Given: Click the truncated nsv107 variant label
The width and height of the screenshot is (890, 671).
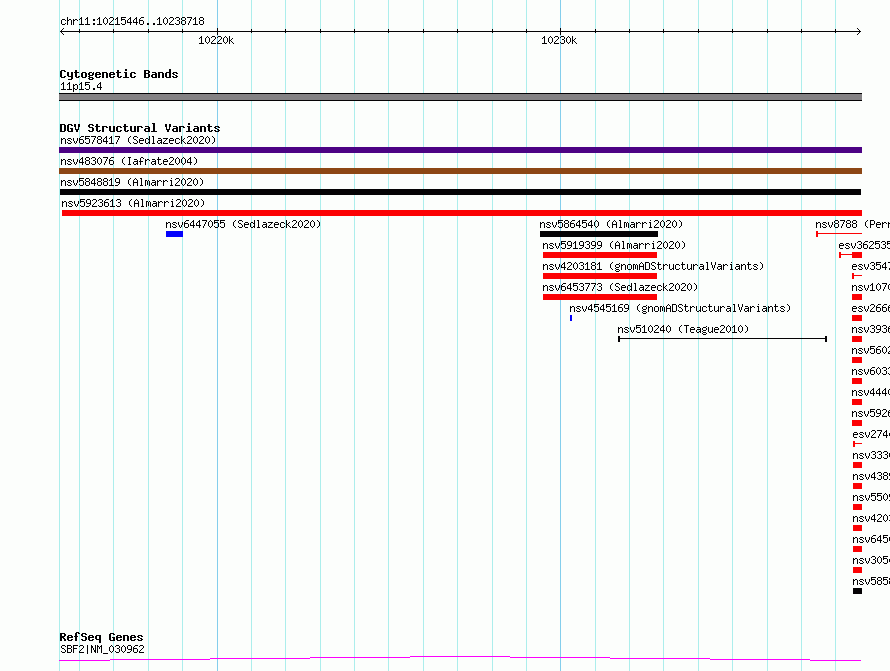Looking at the screenshot, I should [870, 287].
